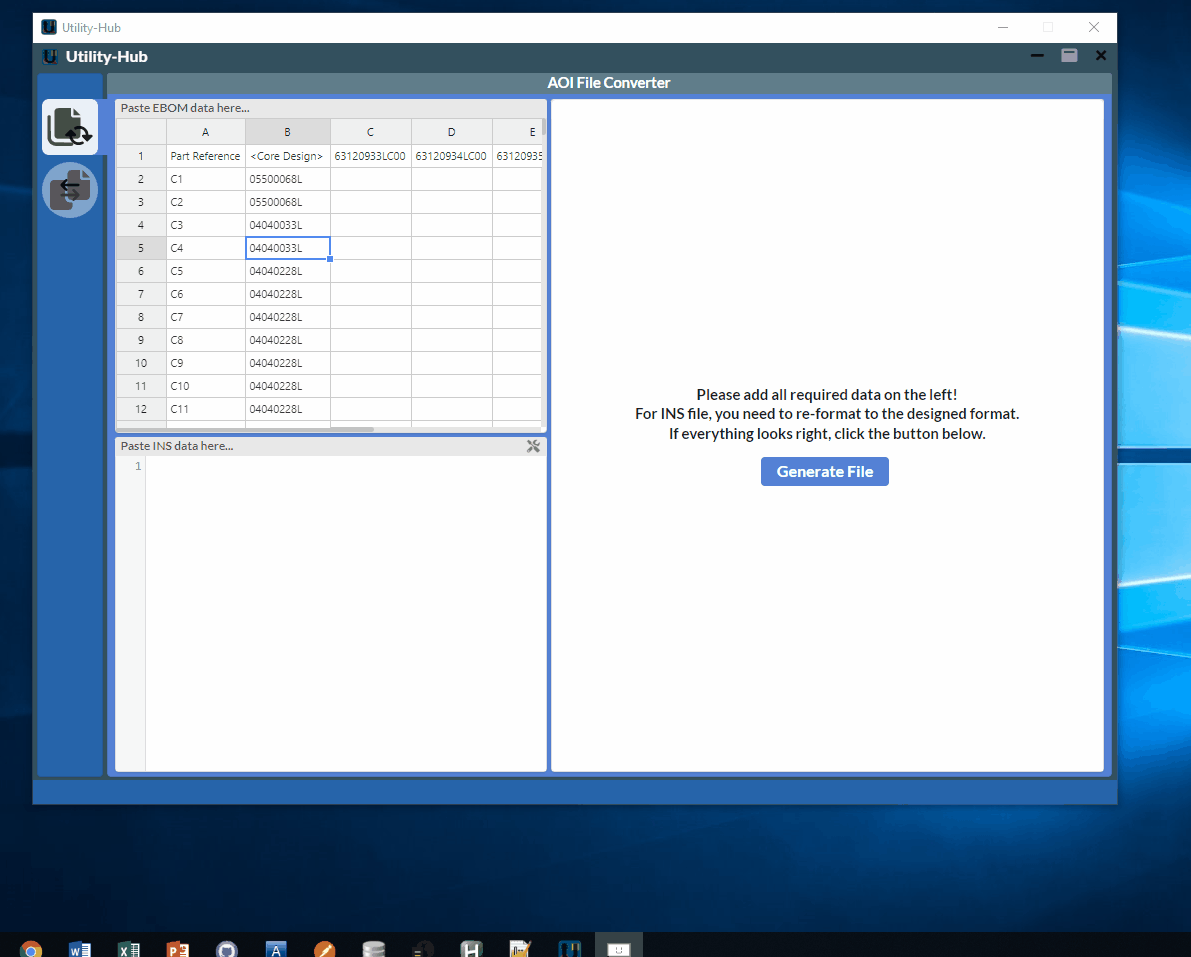The width and height of the screenshot is (1191, 957).
Task: Open the AOI File Converter sidebar tool
Action: [70, 127]
